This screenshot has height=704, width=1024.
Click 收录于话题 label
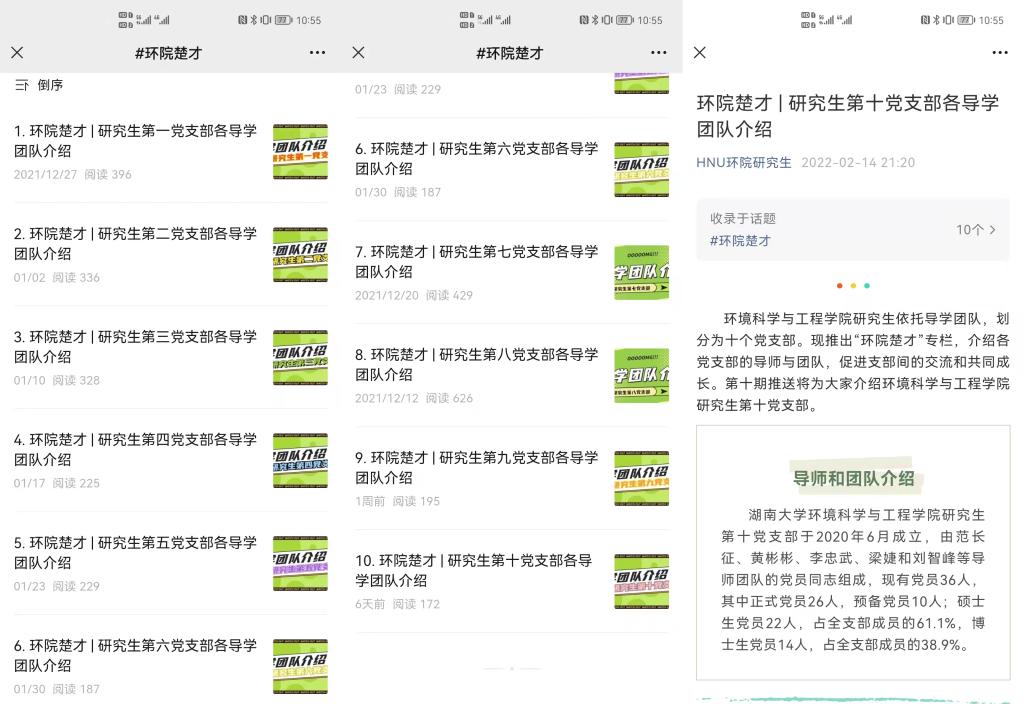(743, 218)
